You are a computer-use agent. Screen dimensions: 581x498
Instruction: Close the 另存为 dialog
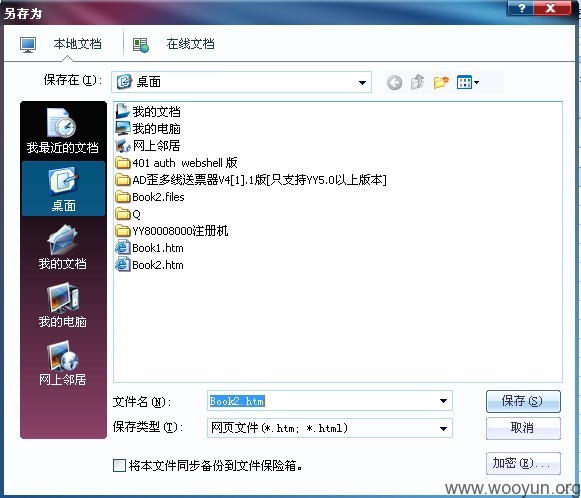pyautogui.click(x=551, y=8)
